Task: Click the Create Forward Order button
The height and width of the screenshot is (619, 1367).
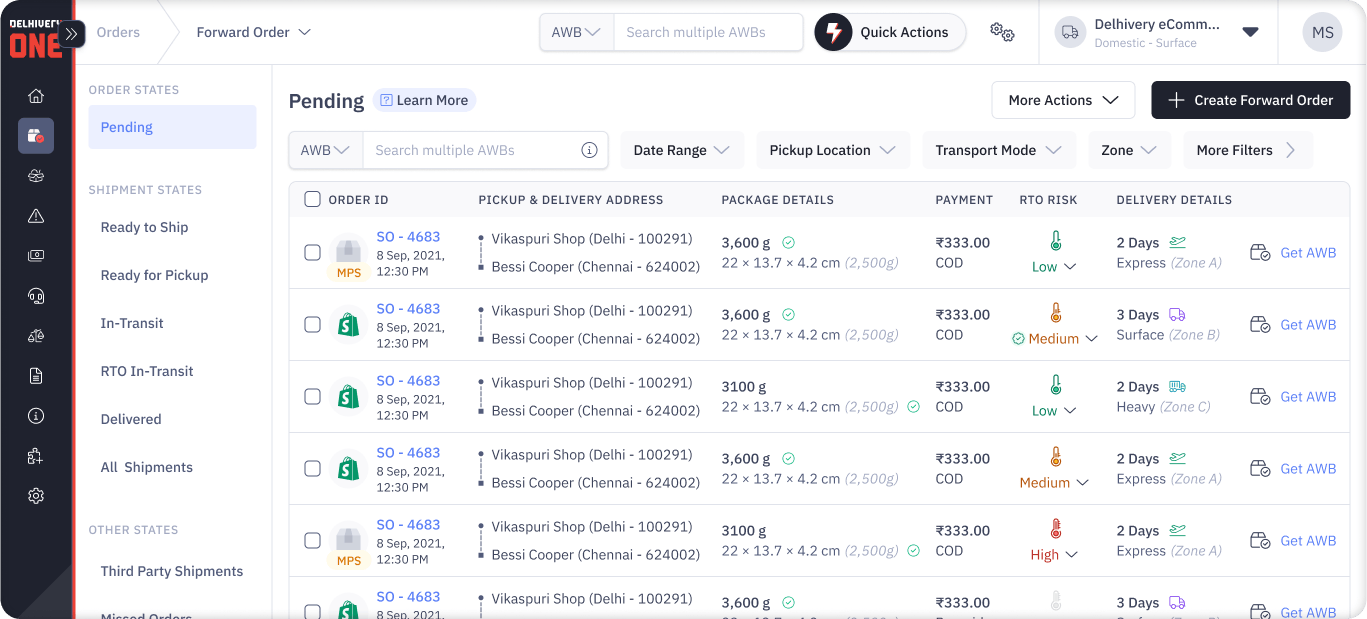Action: pyautogui.click(x=1250, y=100)
